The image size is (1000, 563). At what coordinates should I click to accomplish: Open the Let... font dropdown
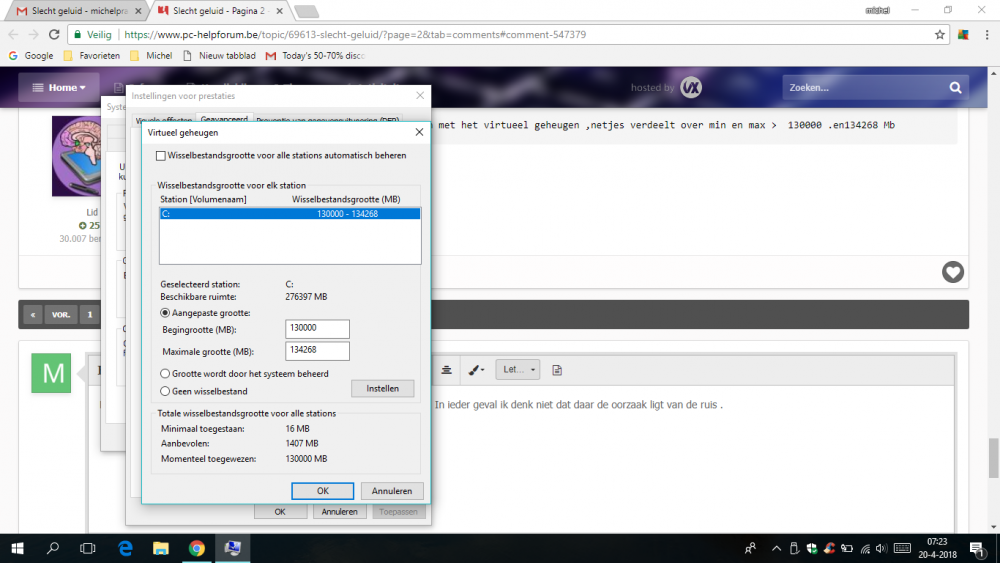click(518, 369)
